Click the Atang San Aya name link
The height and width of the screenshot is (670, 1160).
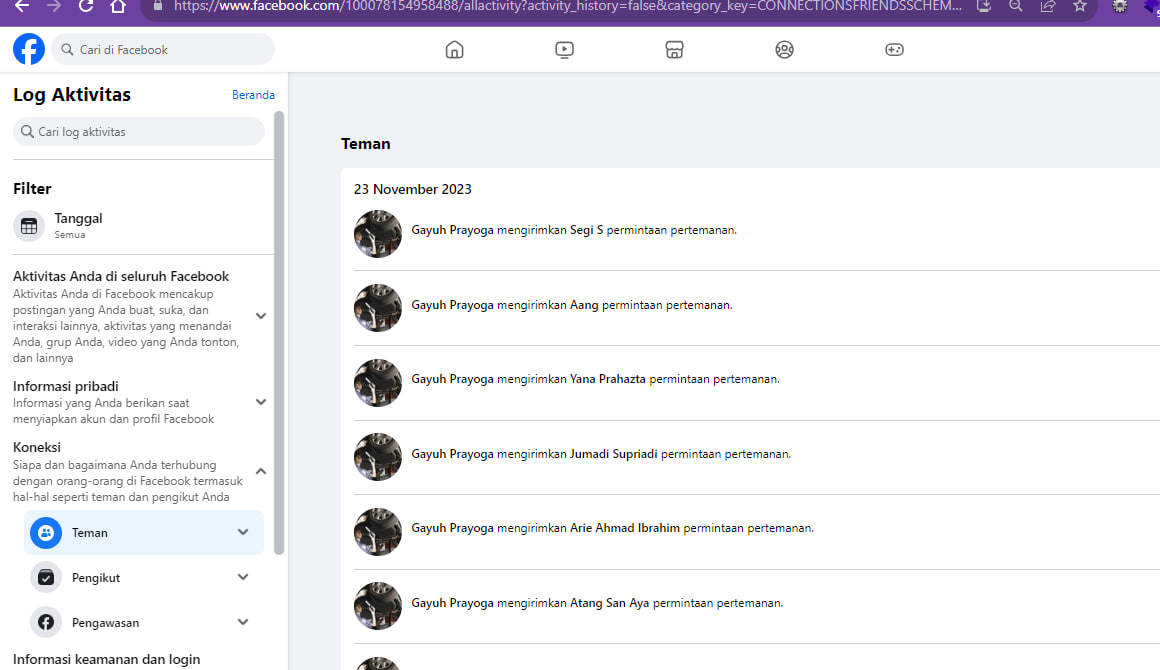tap(609, 603)
